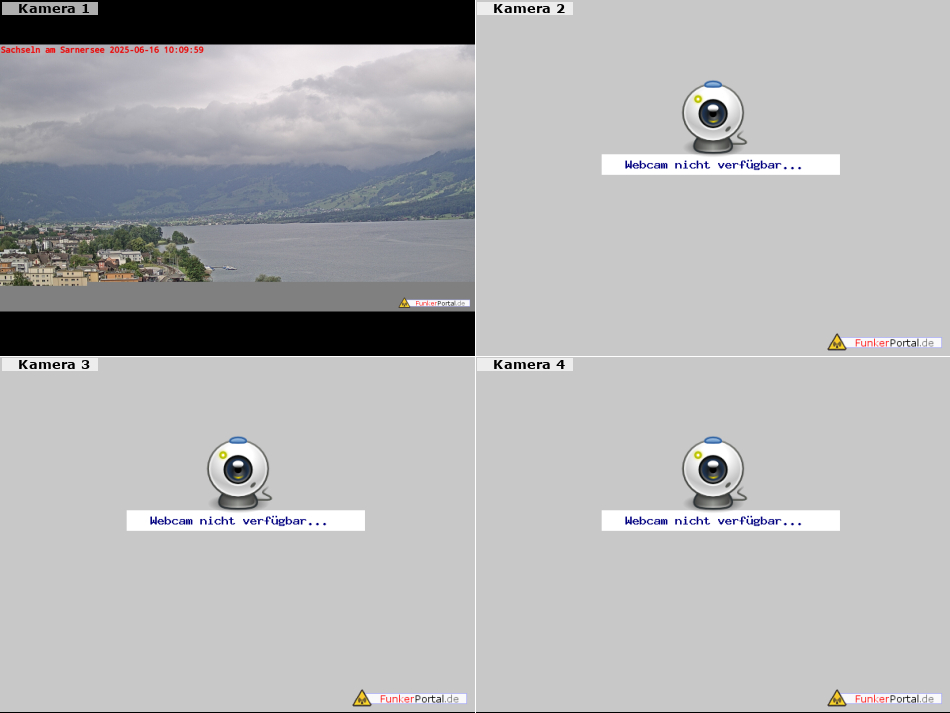Click the webcam icon in Kamera 2
Viewport: 950px width, 713px height.
(714, 117)
